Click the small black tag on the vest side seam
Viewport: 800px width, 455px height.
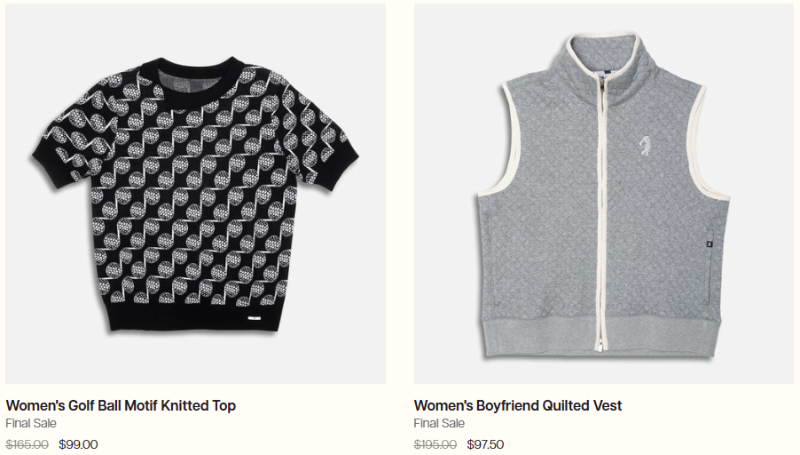(x=710, y=244)
